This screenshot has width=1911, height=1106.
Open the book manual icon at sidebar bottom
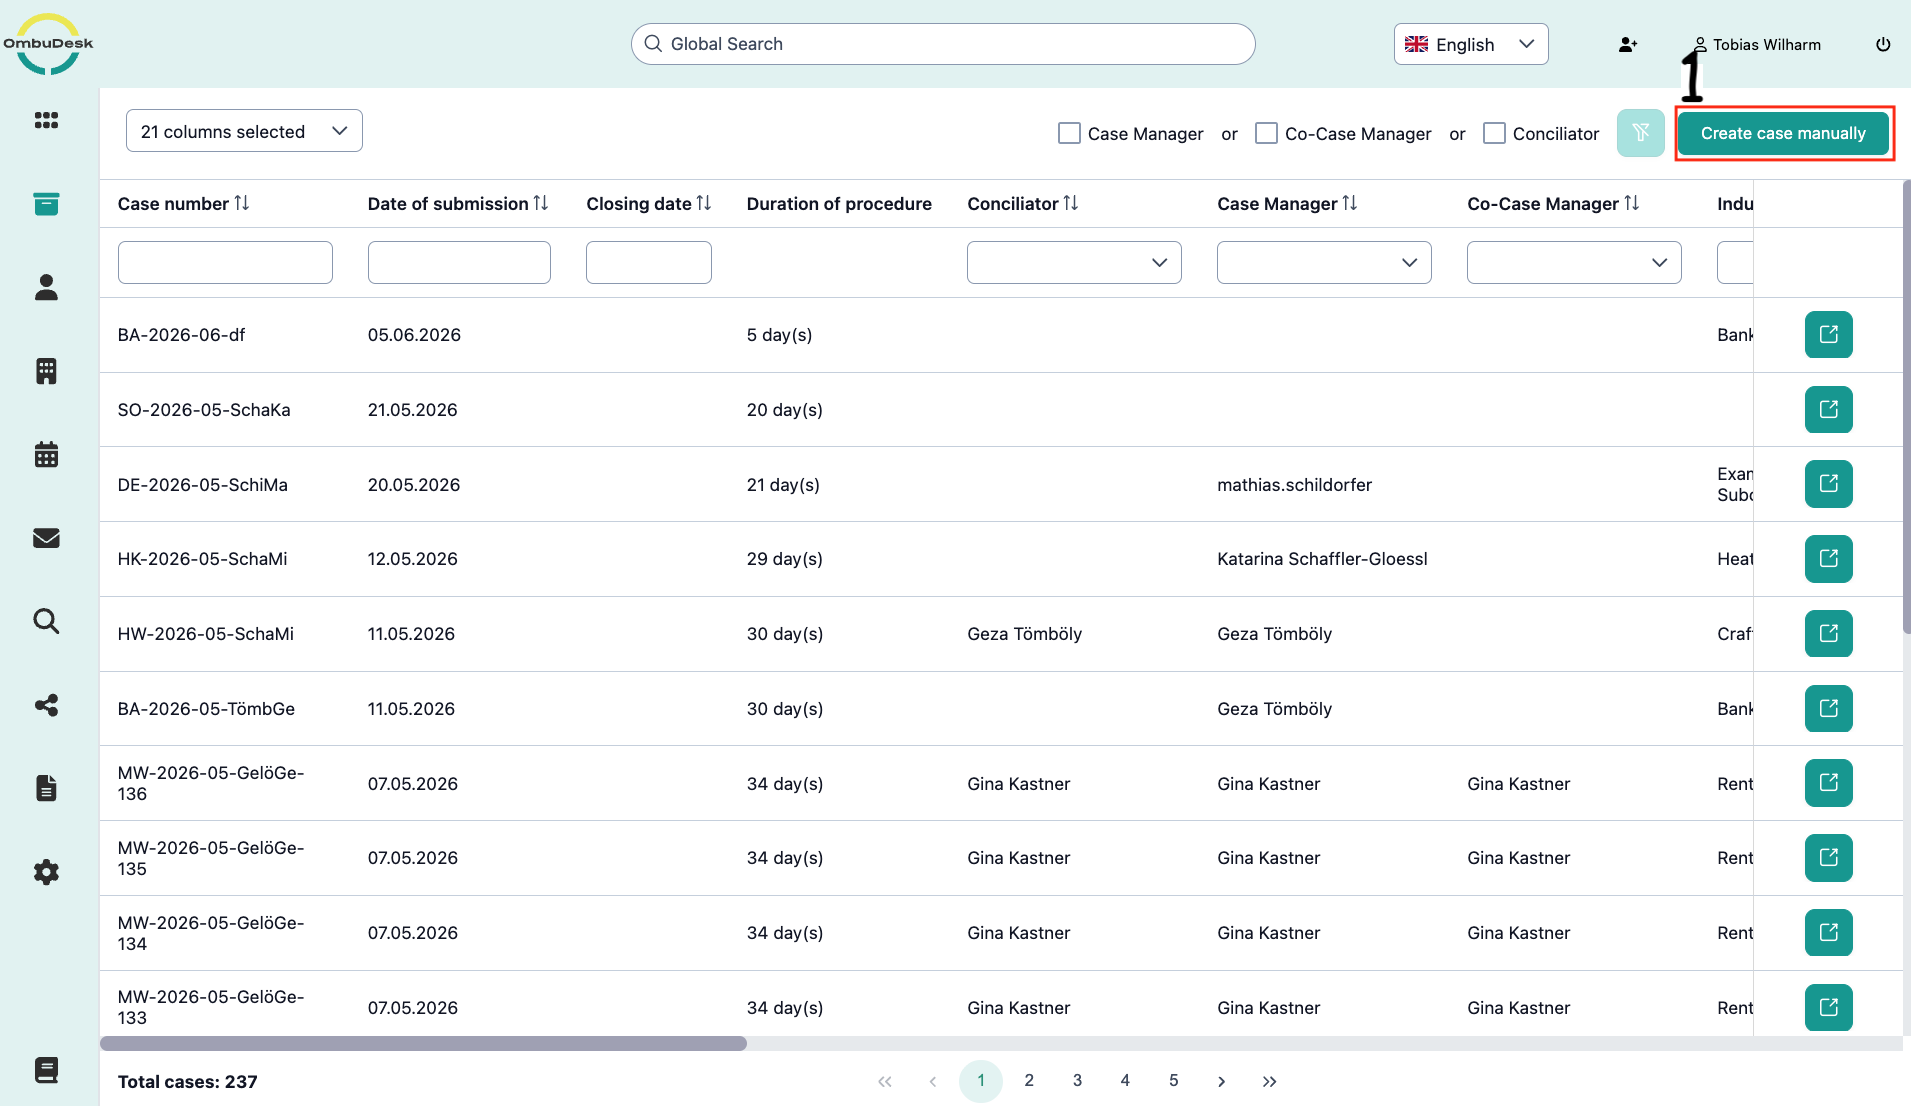click(46, 1070)
